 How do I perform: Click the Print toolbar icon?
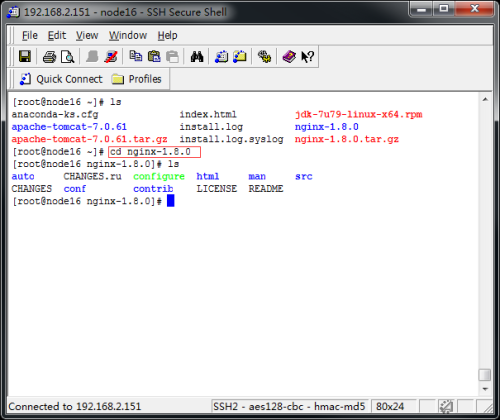(x=49, y=57)
